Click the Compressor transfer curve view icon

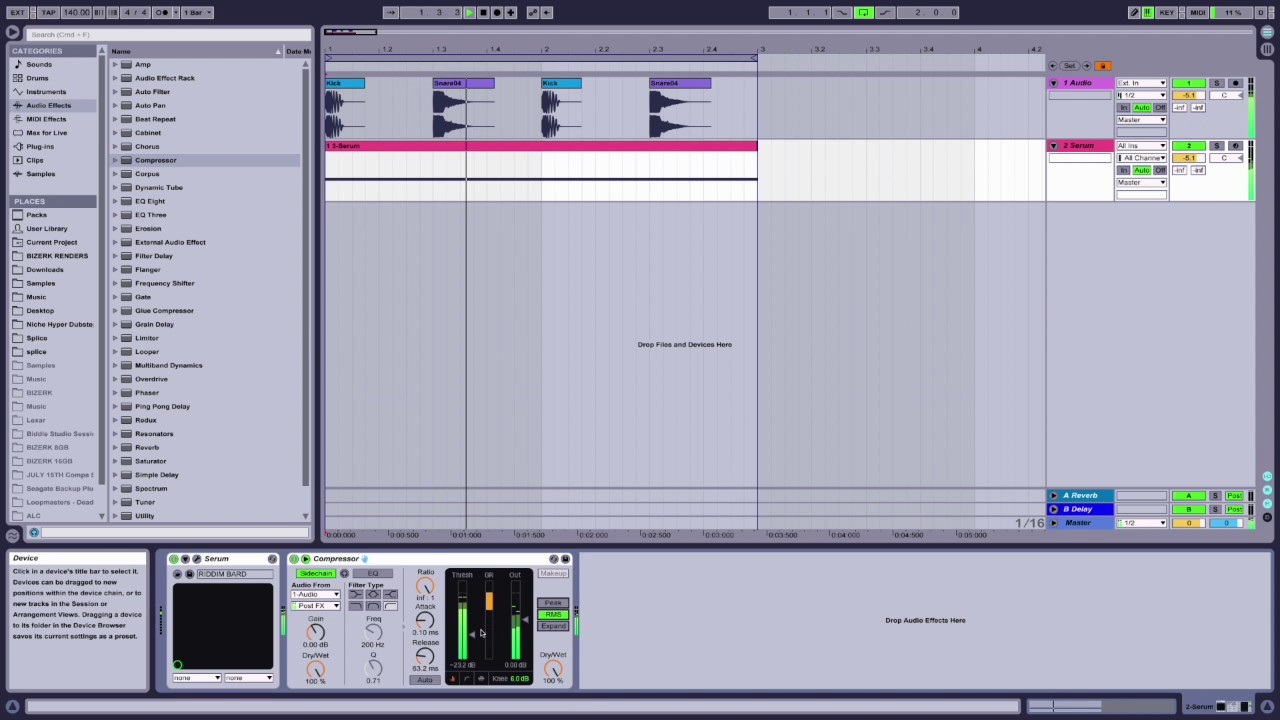[x=466, y=679]
